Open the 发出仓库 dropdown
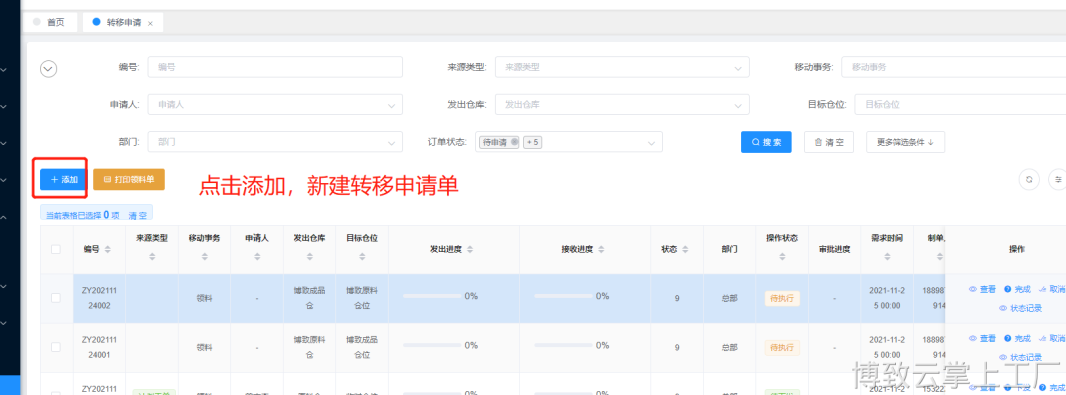 (x=622, y=105)
